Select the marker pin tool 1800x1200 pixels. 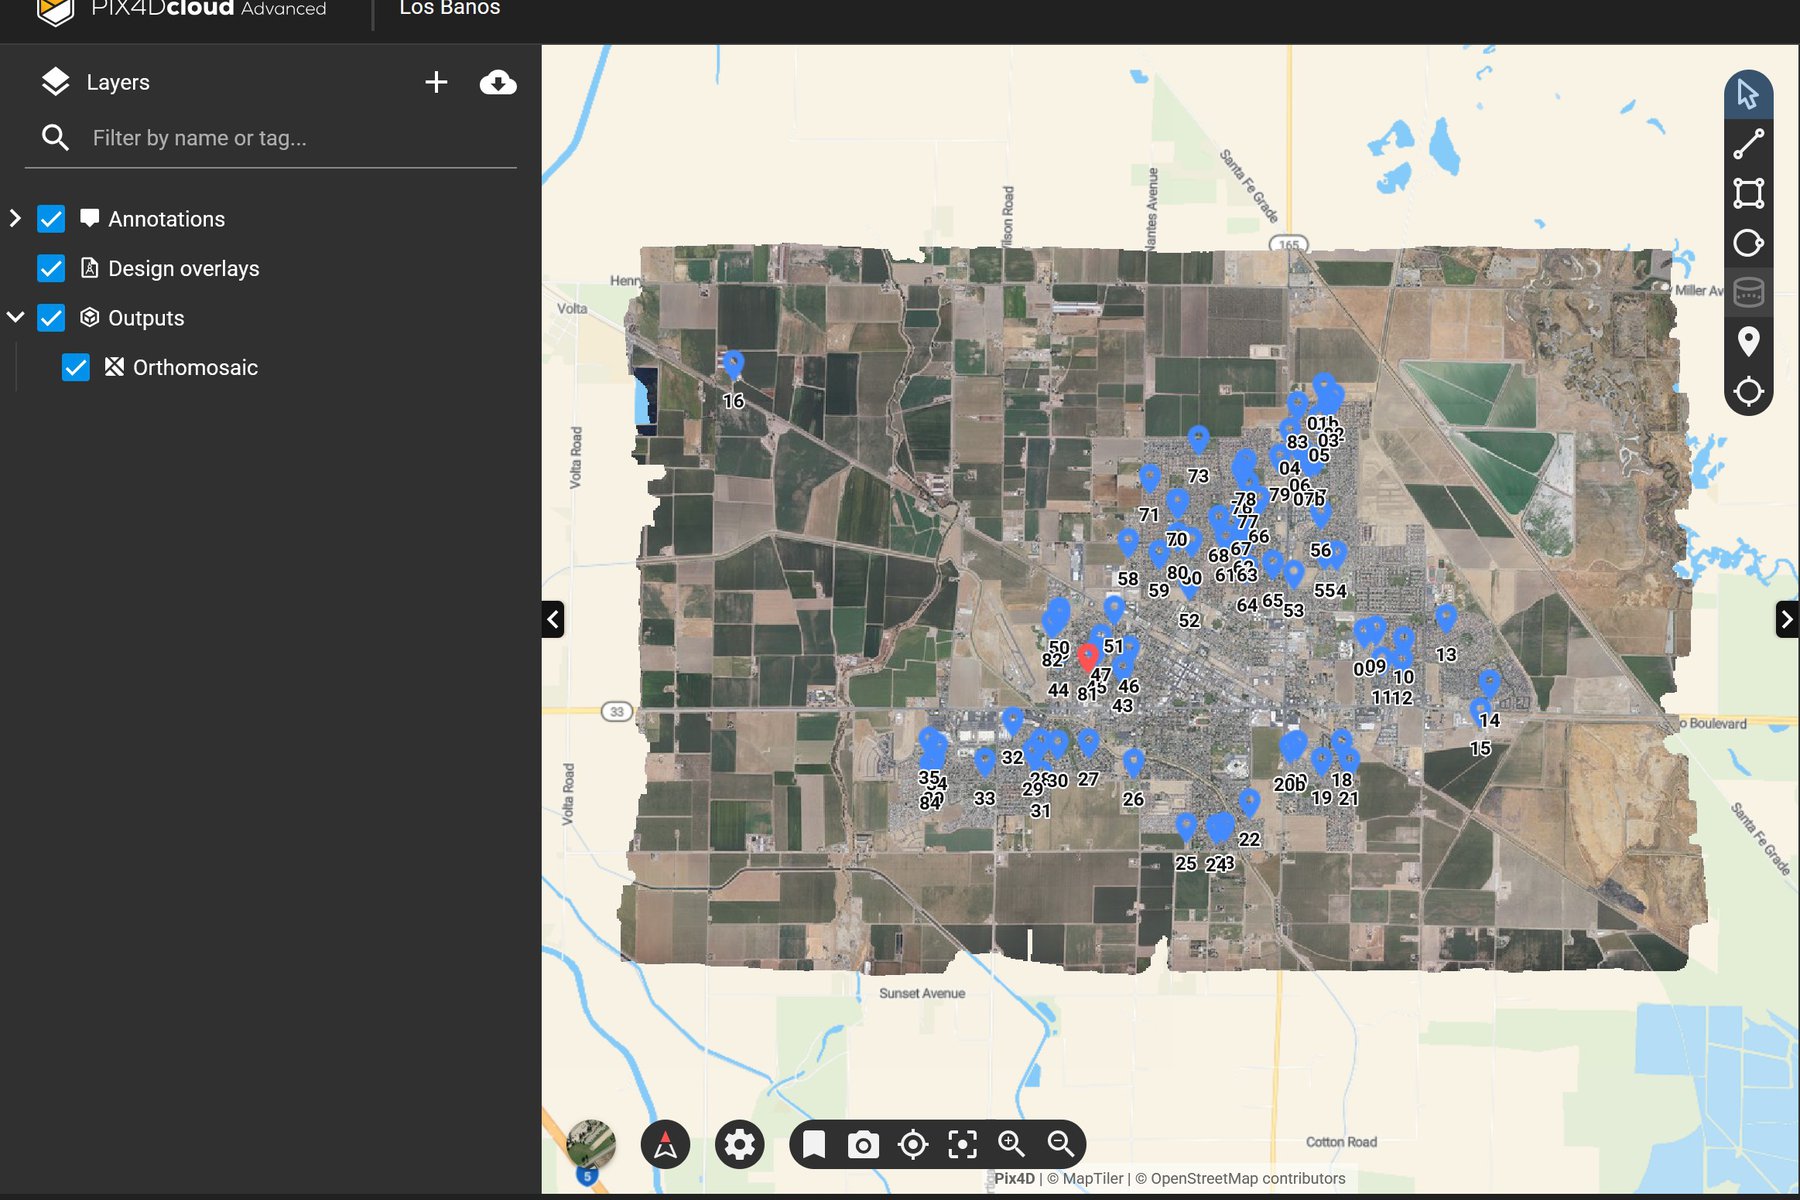coord(1748,342)
